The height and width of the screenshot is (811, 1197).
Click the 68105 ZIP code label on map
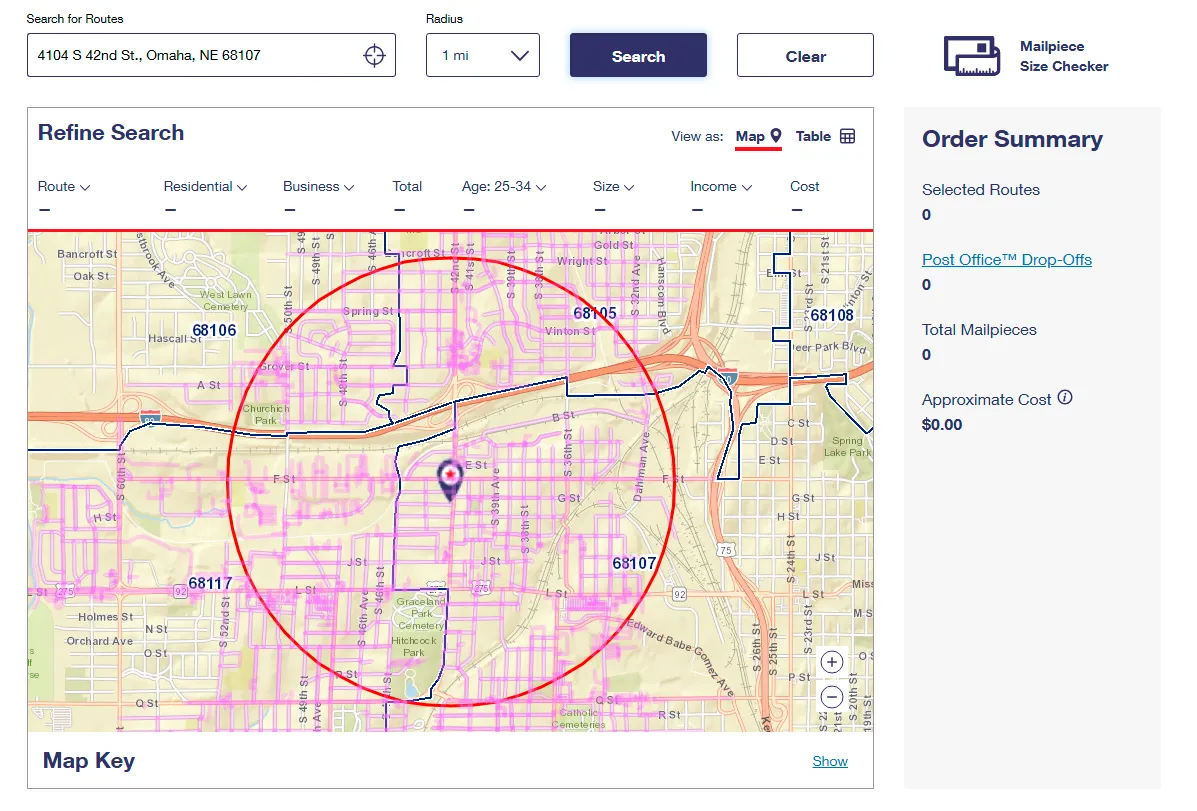point(595,313)
